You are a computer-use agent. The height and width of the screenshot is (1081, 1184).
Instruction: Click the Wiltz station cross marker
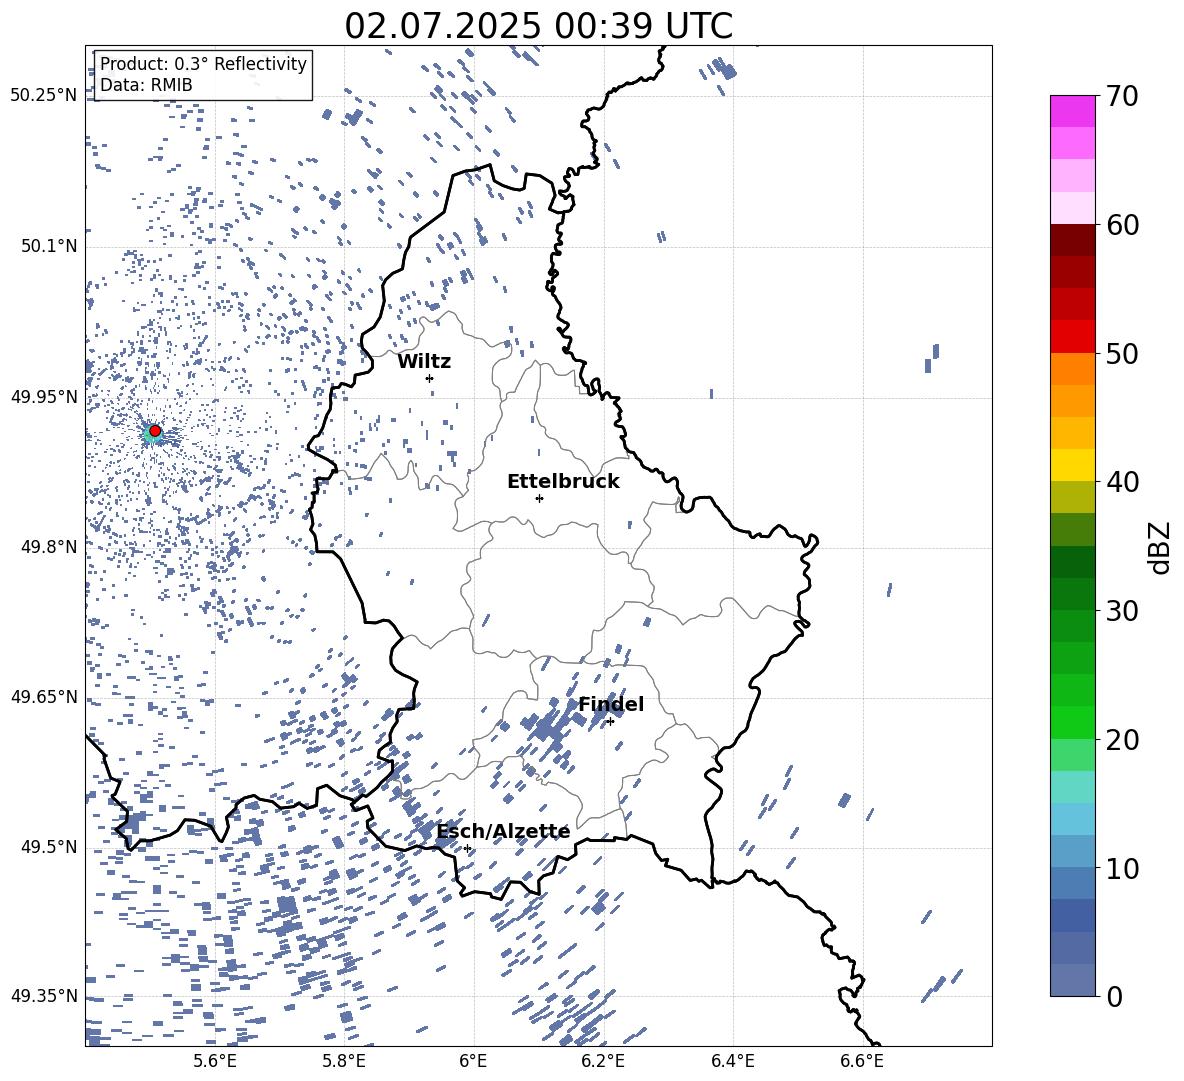(429, 378)
